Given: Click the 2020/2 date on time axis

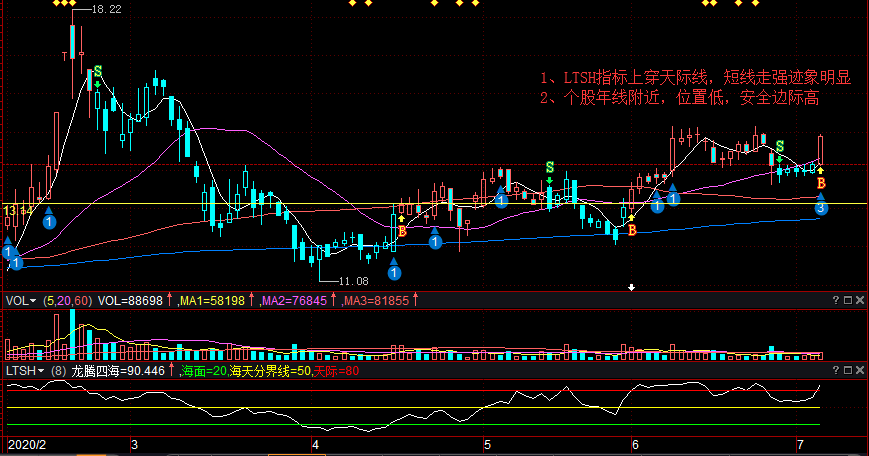Looking at the screenshot, I should (x=25, y=443).
